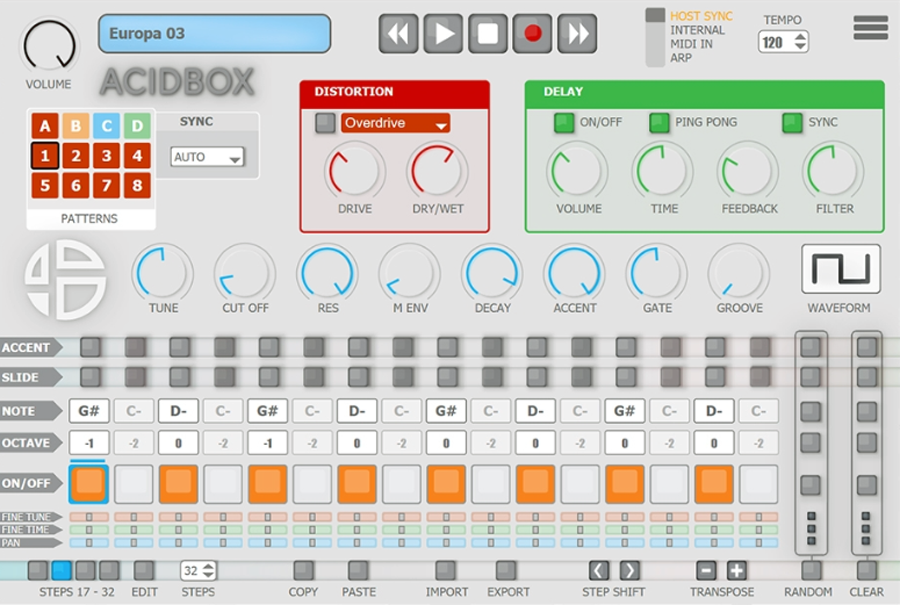Click the EDIT button
The image size is (900, 605).
pos(143,570)
